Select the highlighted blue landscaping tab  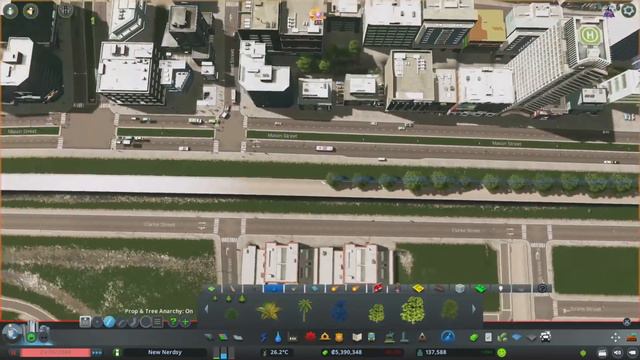(273, 289)
